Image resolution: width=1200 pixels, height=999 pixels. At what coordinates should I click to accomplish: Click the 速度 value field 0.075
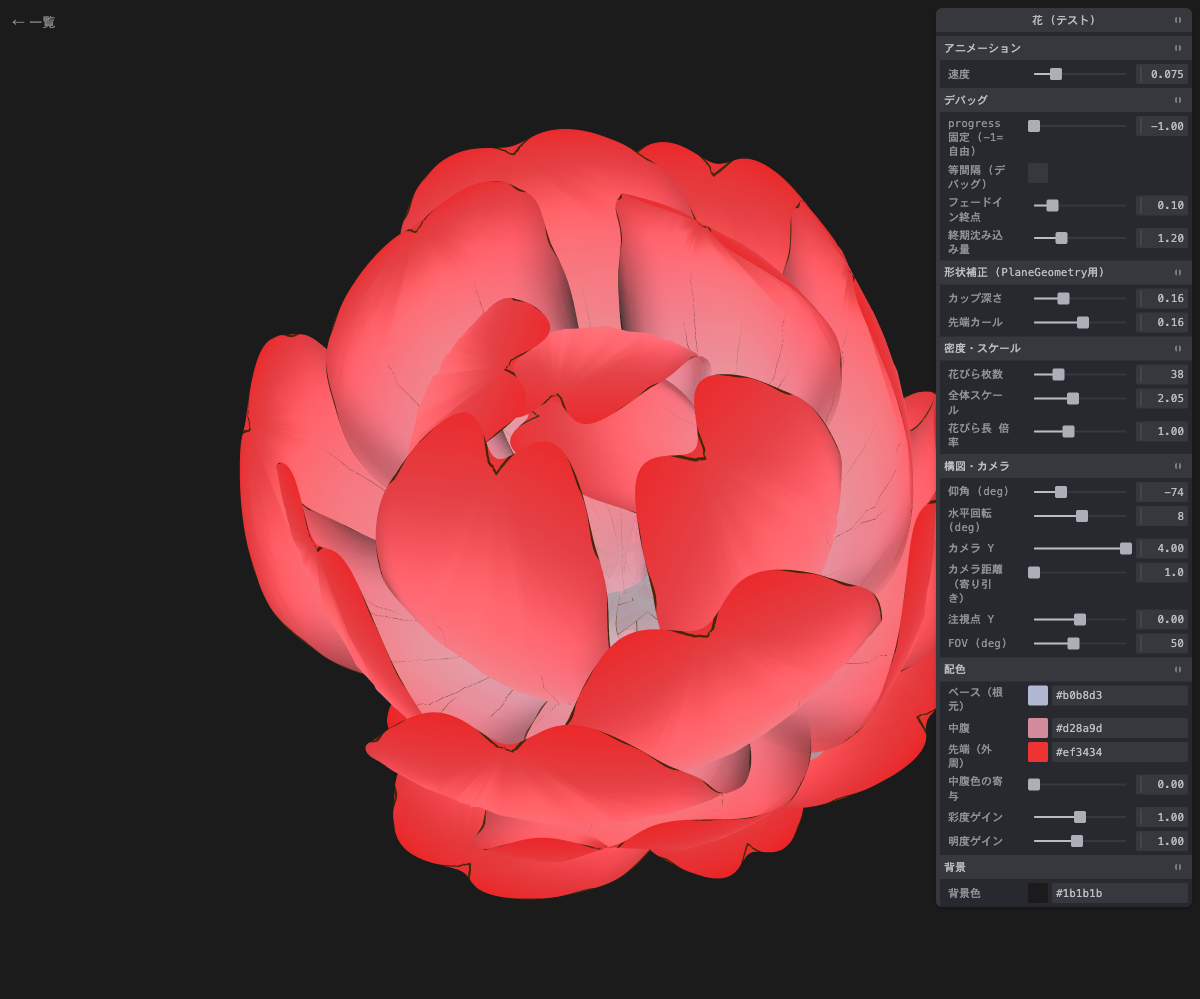[1162, 74]
